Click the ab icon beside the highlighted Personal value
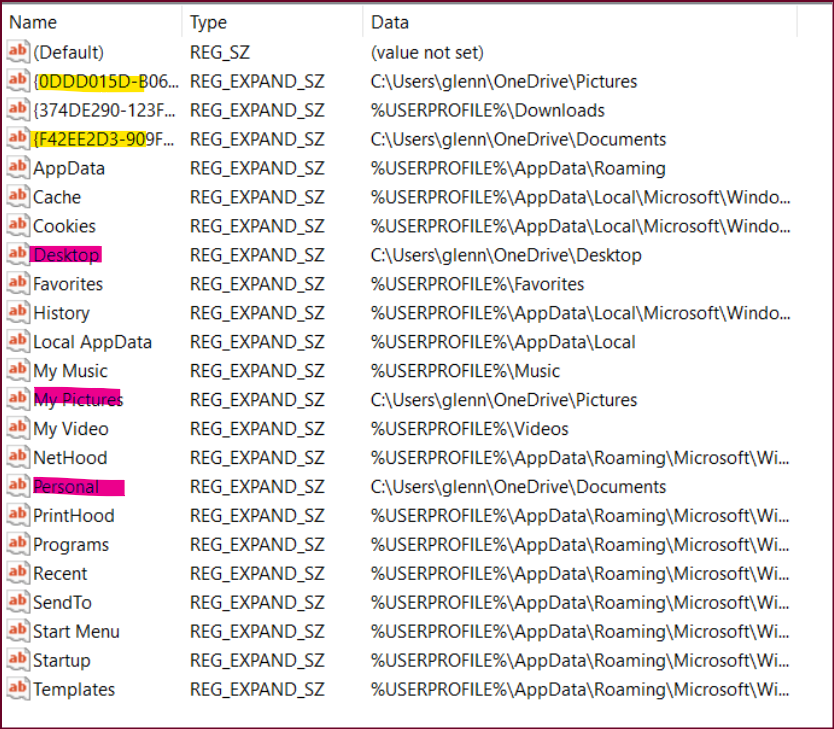The width and height of the screenshot is (834, 729). point(17,487)
